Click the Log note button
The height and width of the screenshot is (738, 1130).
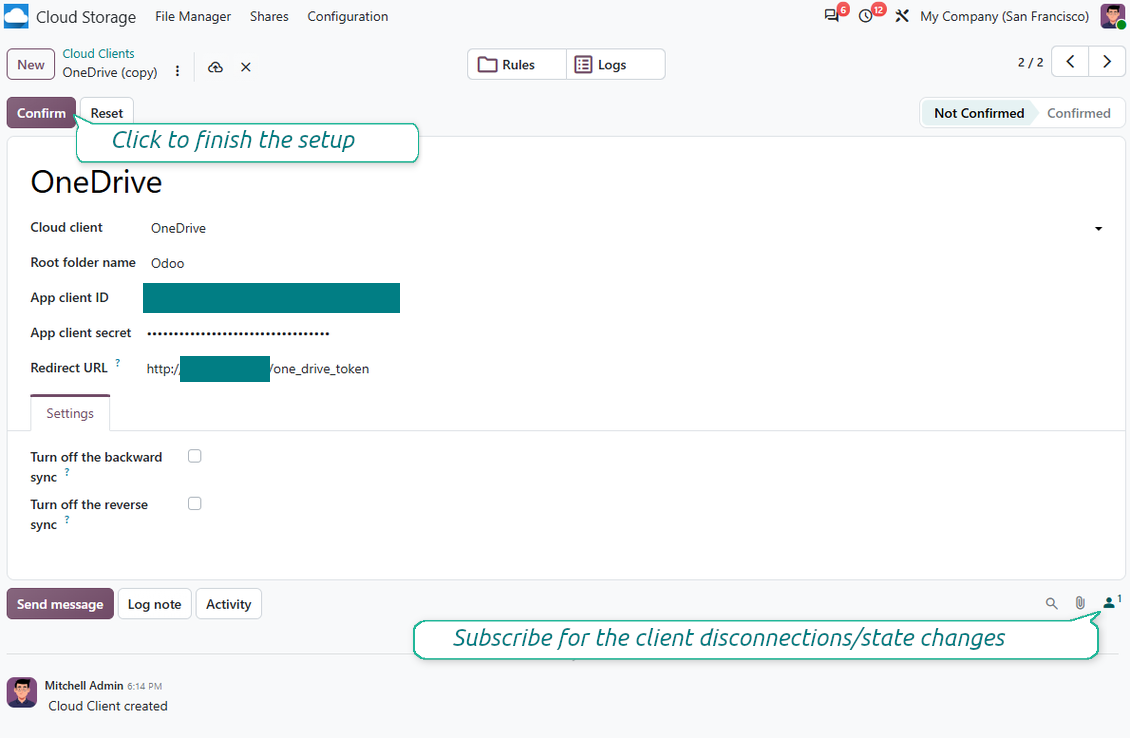click(x=154, y=604)
